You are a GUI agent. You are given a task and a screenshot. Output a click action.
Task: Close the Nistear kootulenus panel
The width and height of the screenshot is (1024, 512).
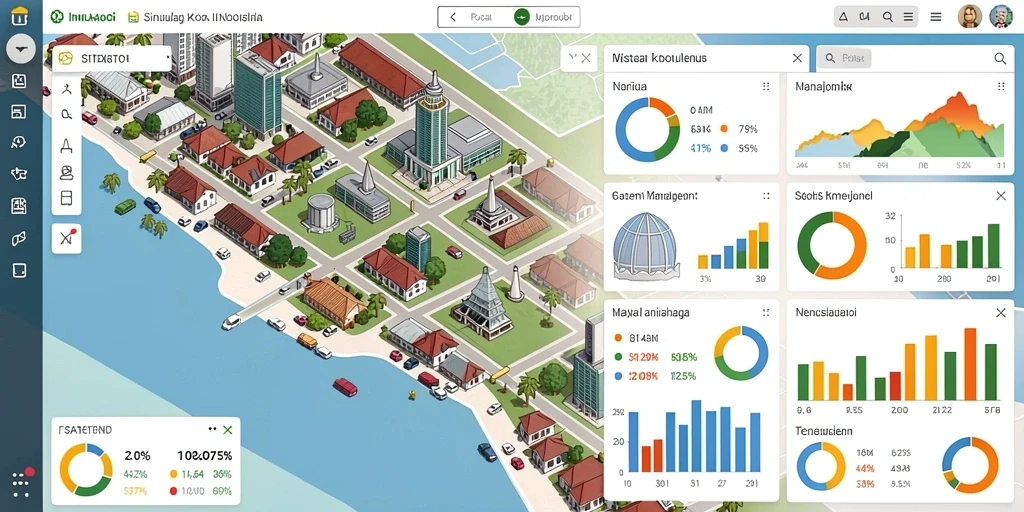(797, 58)
